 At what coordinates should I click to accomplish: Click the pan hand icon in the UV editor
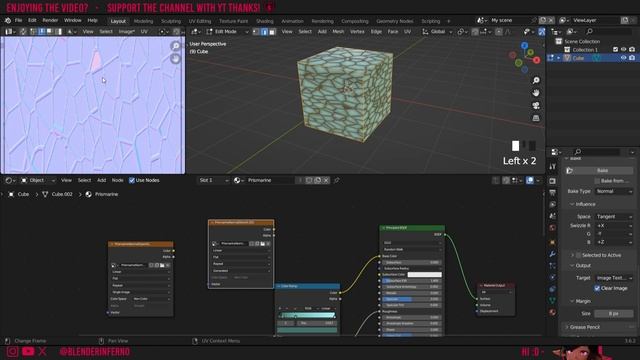click(x=176, y=59)
